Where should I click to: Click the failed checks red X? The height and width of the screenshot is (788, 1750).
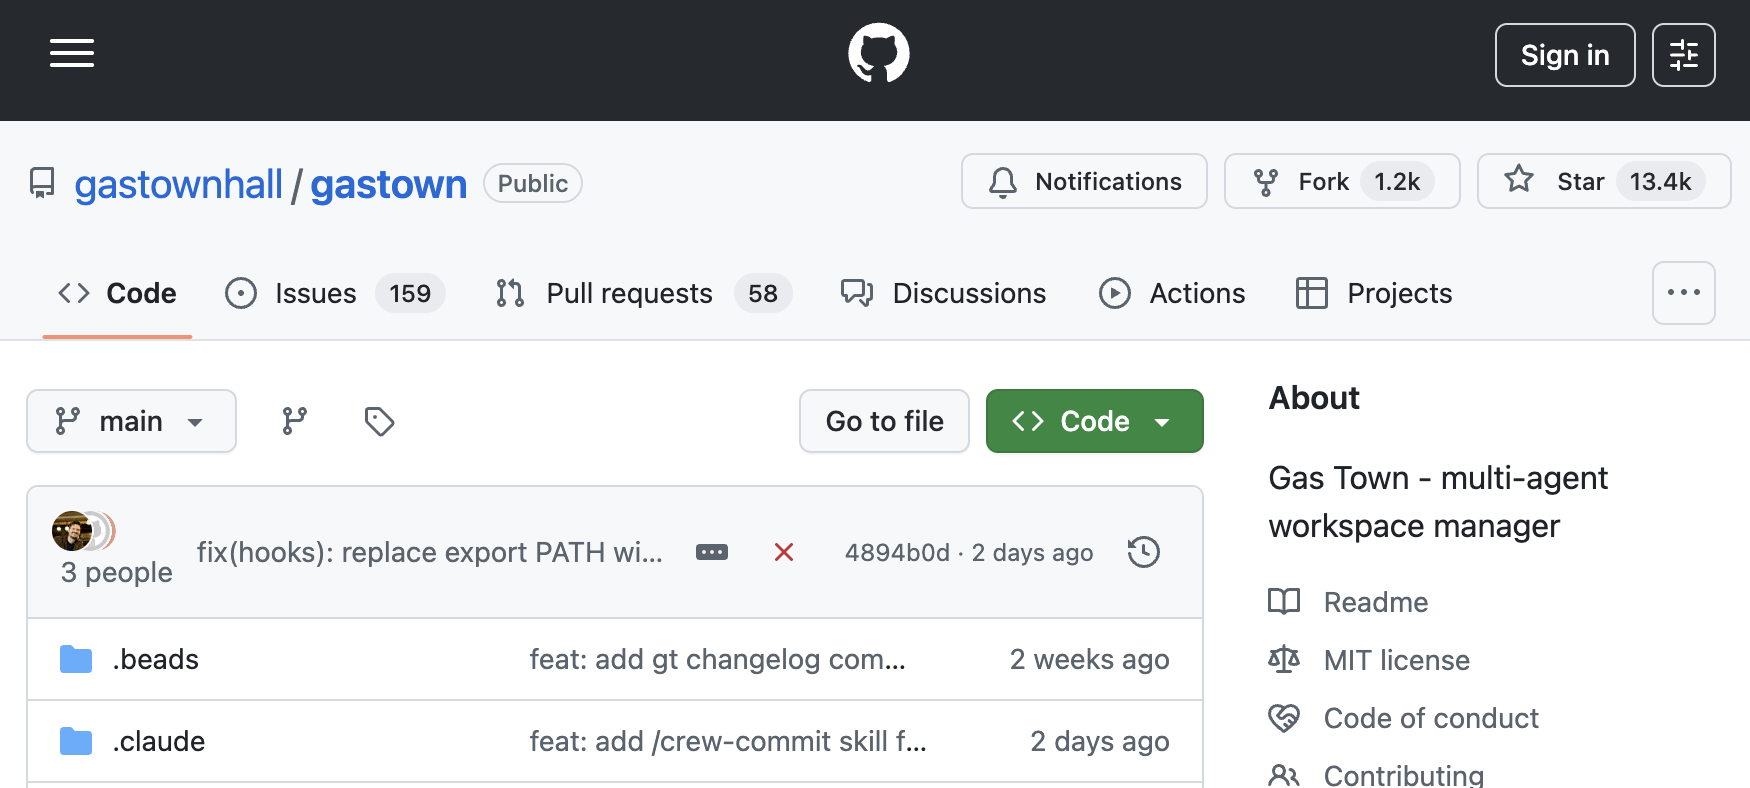click(x=784, y=552)
